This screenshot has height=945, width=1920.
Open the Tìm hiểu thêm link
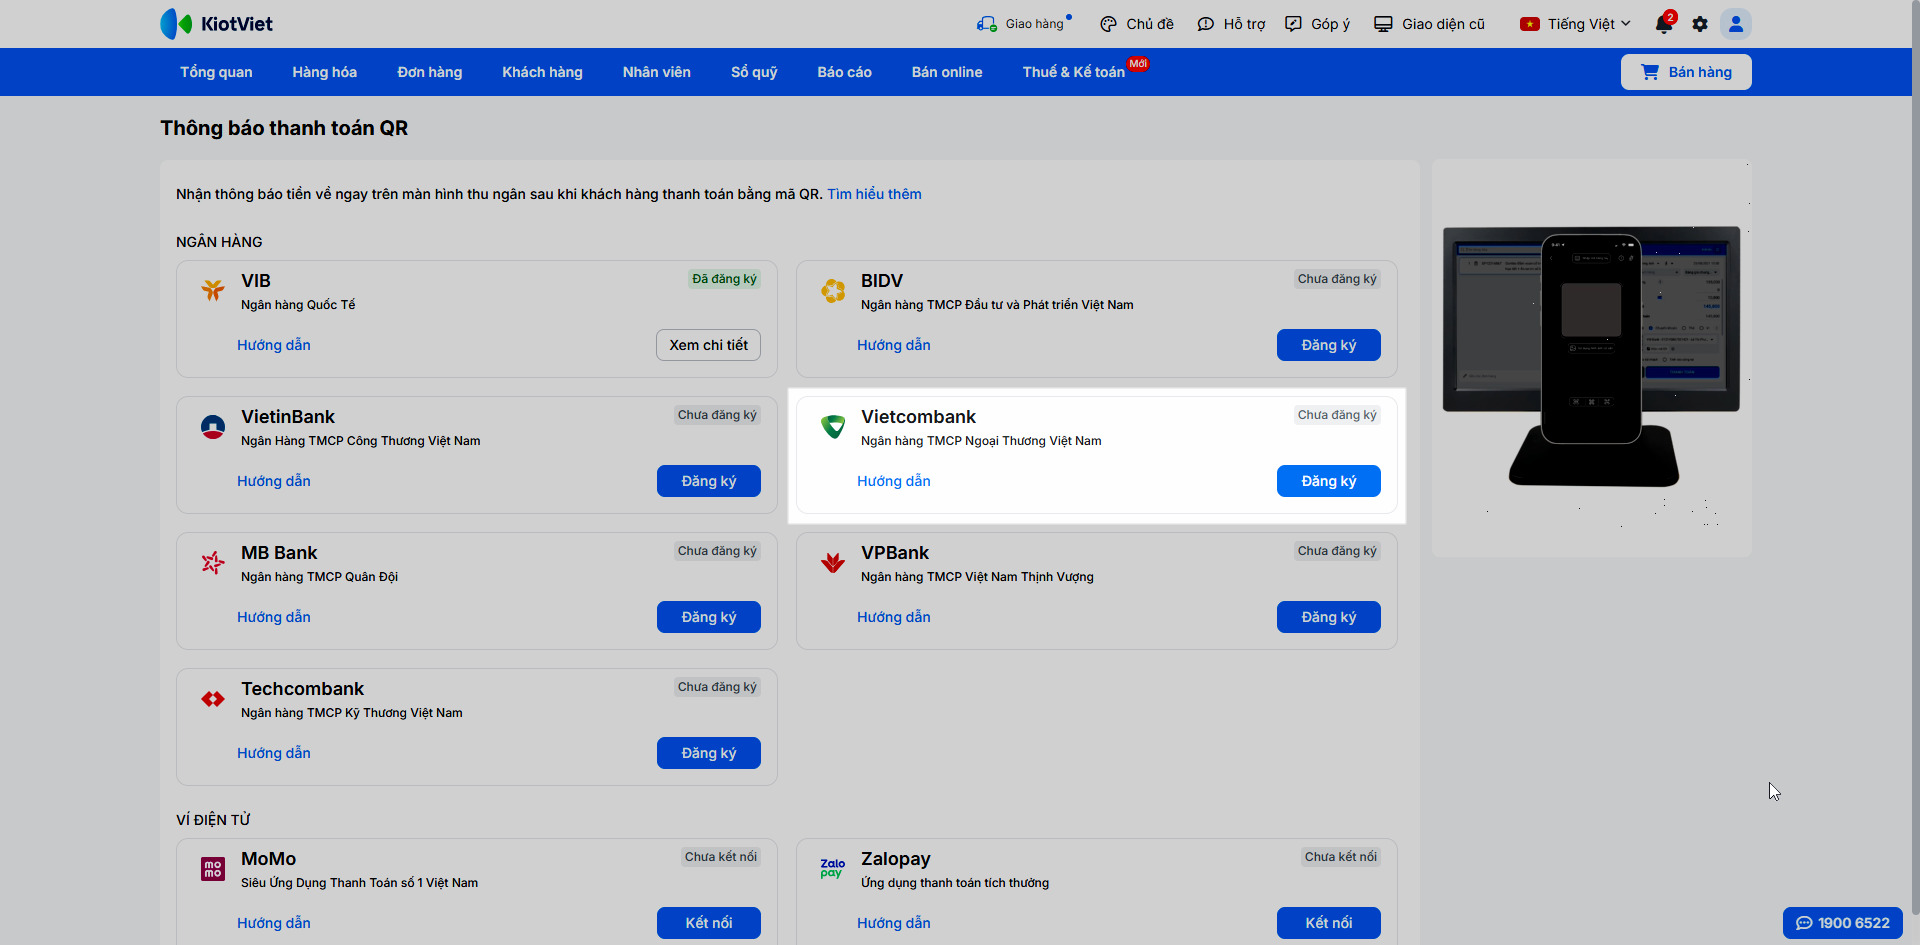(x=874, y=194)
